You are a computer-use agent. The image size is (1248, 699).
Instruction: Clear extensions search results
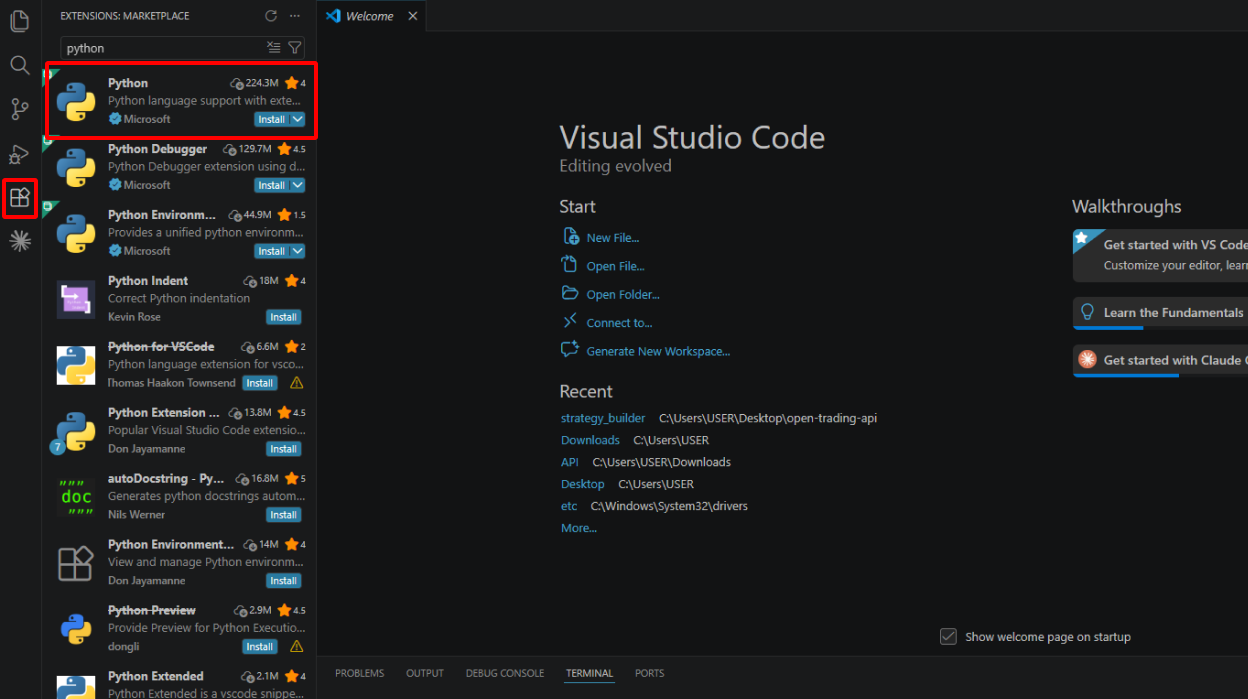(x=274, y=48)
